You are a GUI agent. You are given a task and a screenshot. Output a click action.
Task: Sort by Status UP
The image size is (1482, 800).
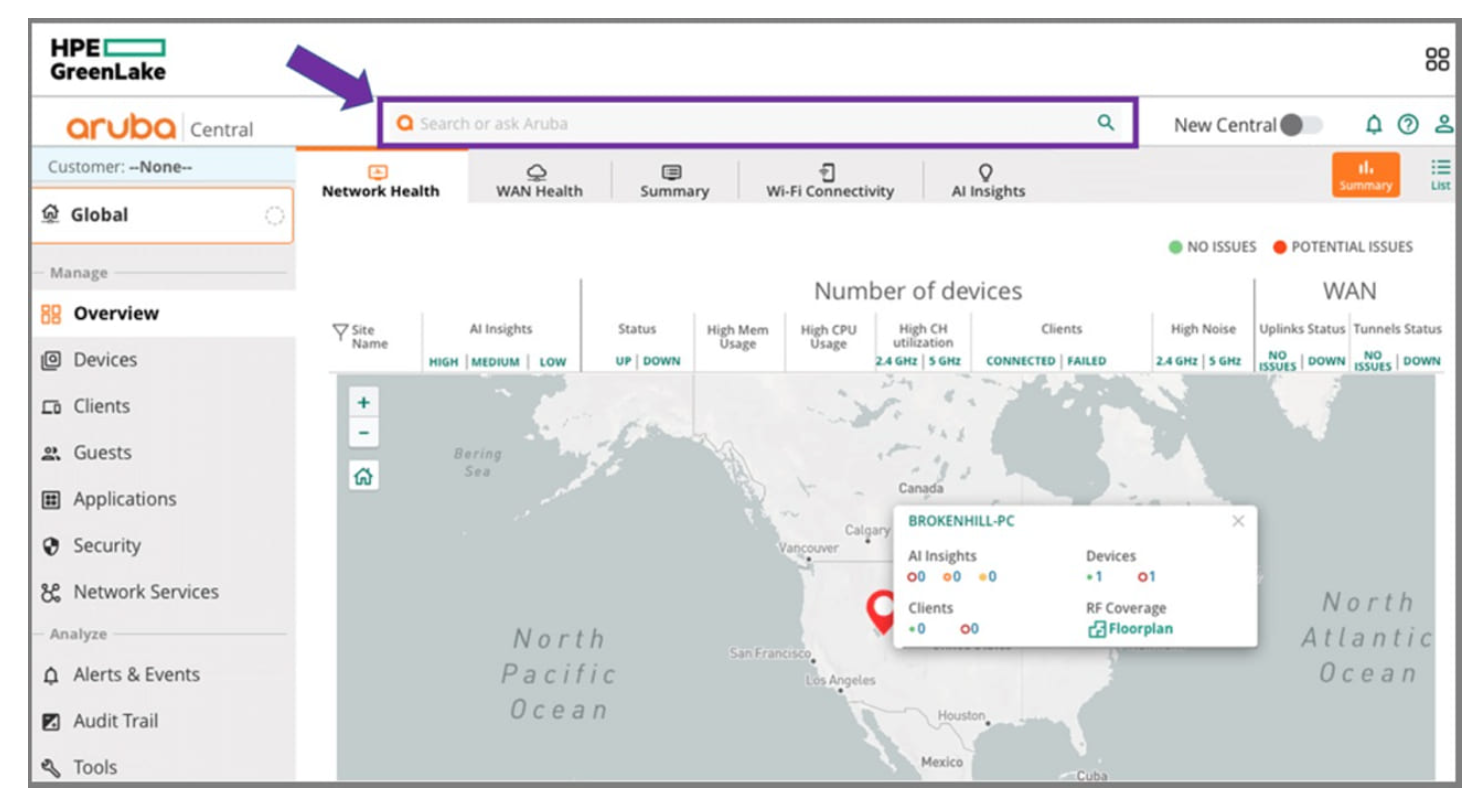pos(624,361)
